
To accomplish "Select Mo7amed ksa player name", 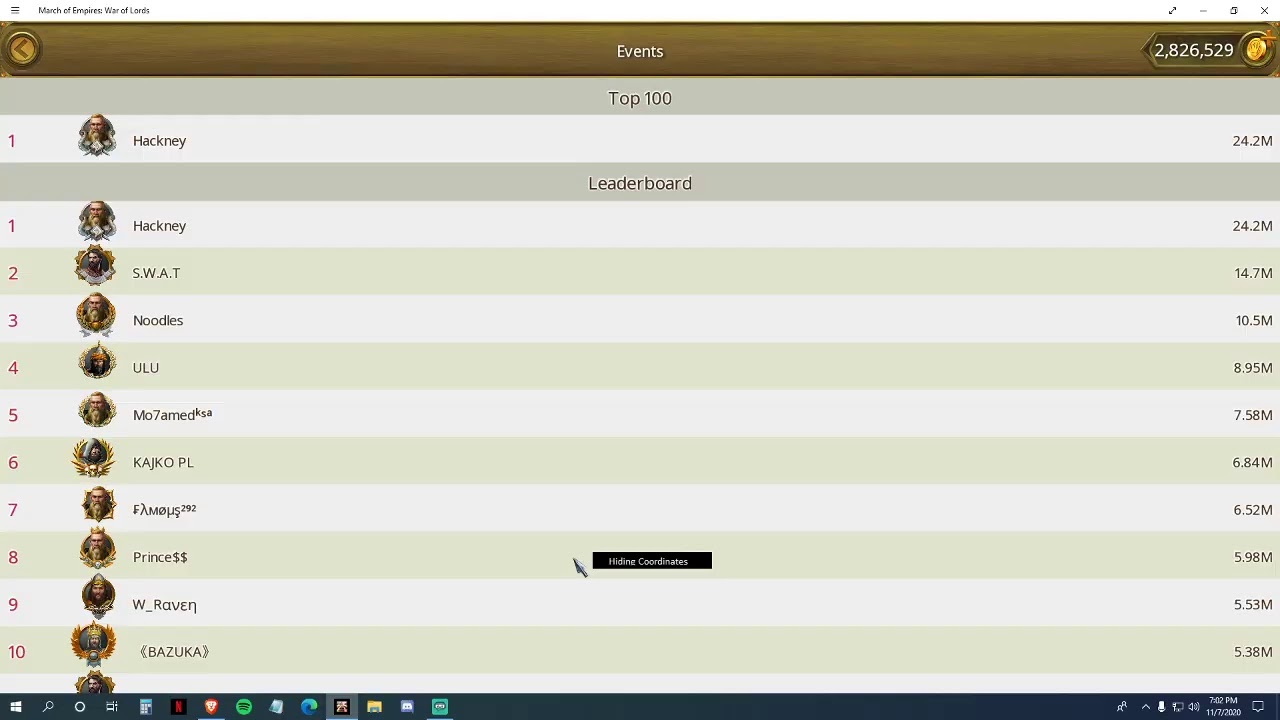I will (x=172, y=414).
